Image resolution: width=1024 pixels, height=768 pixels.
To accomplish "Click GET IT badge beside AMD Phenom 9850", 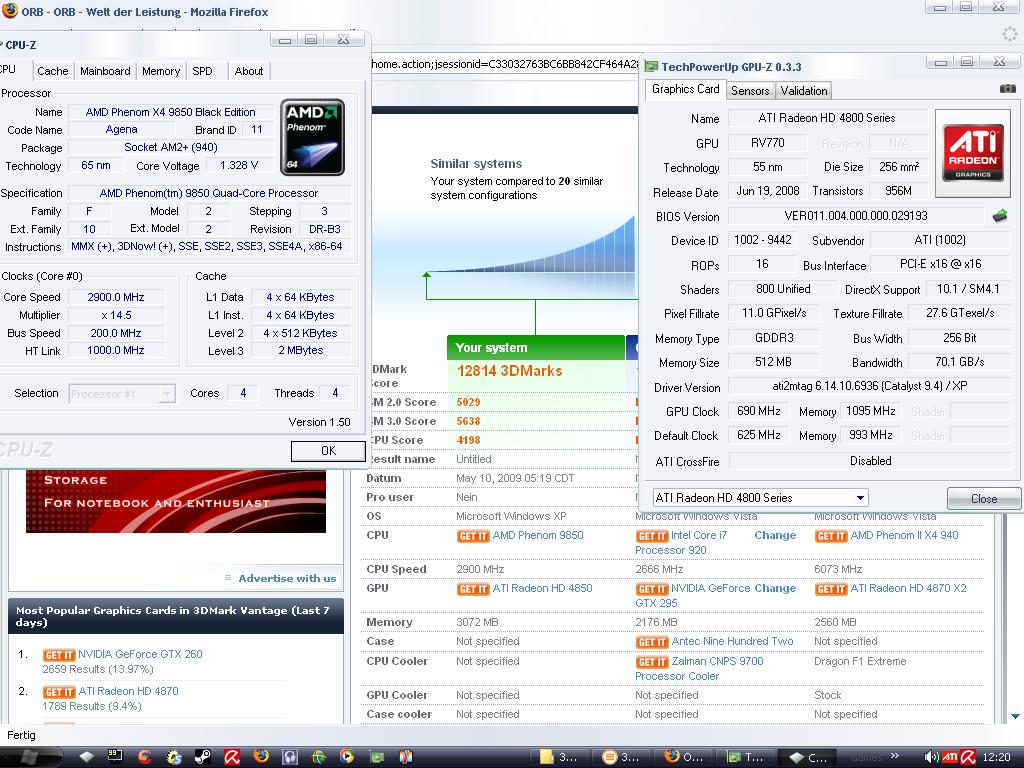I will (x=473, y=536).
